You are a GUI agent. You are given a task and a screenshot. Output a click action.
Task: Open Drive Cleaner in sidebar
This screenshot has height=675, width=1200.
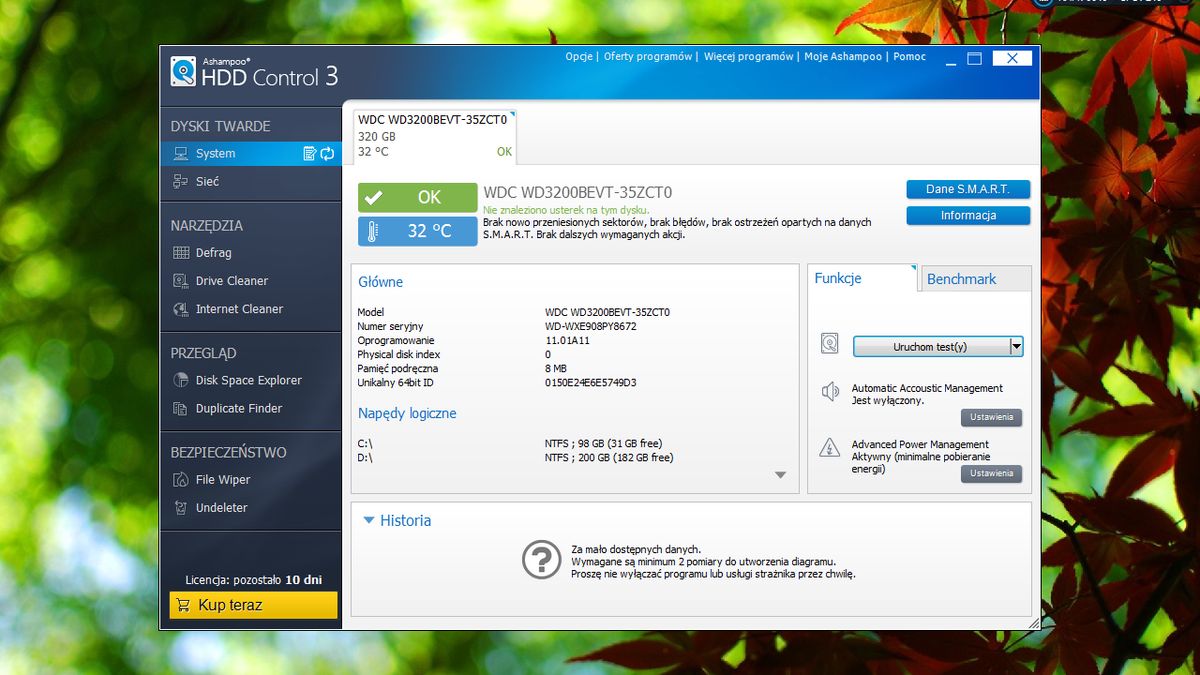pos(232,281)
